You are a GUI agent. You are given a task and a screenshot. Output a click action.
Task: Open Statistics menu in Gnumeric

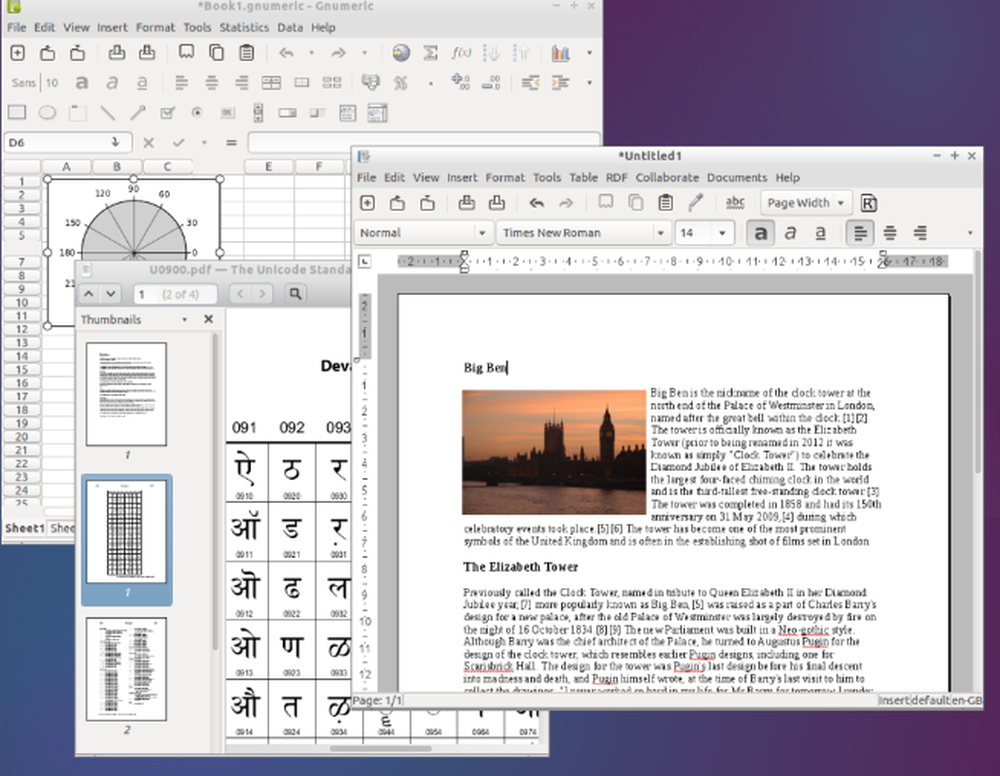[x=244, y=27]
